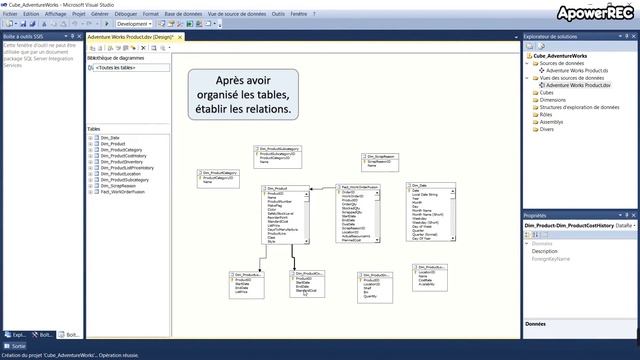Select the Expl... tab under the toolbox
The width and height of the screenshot is (640, 360).
tap(15, 335)
